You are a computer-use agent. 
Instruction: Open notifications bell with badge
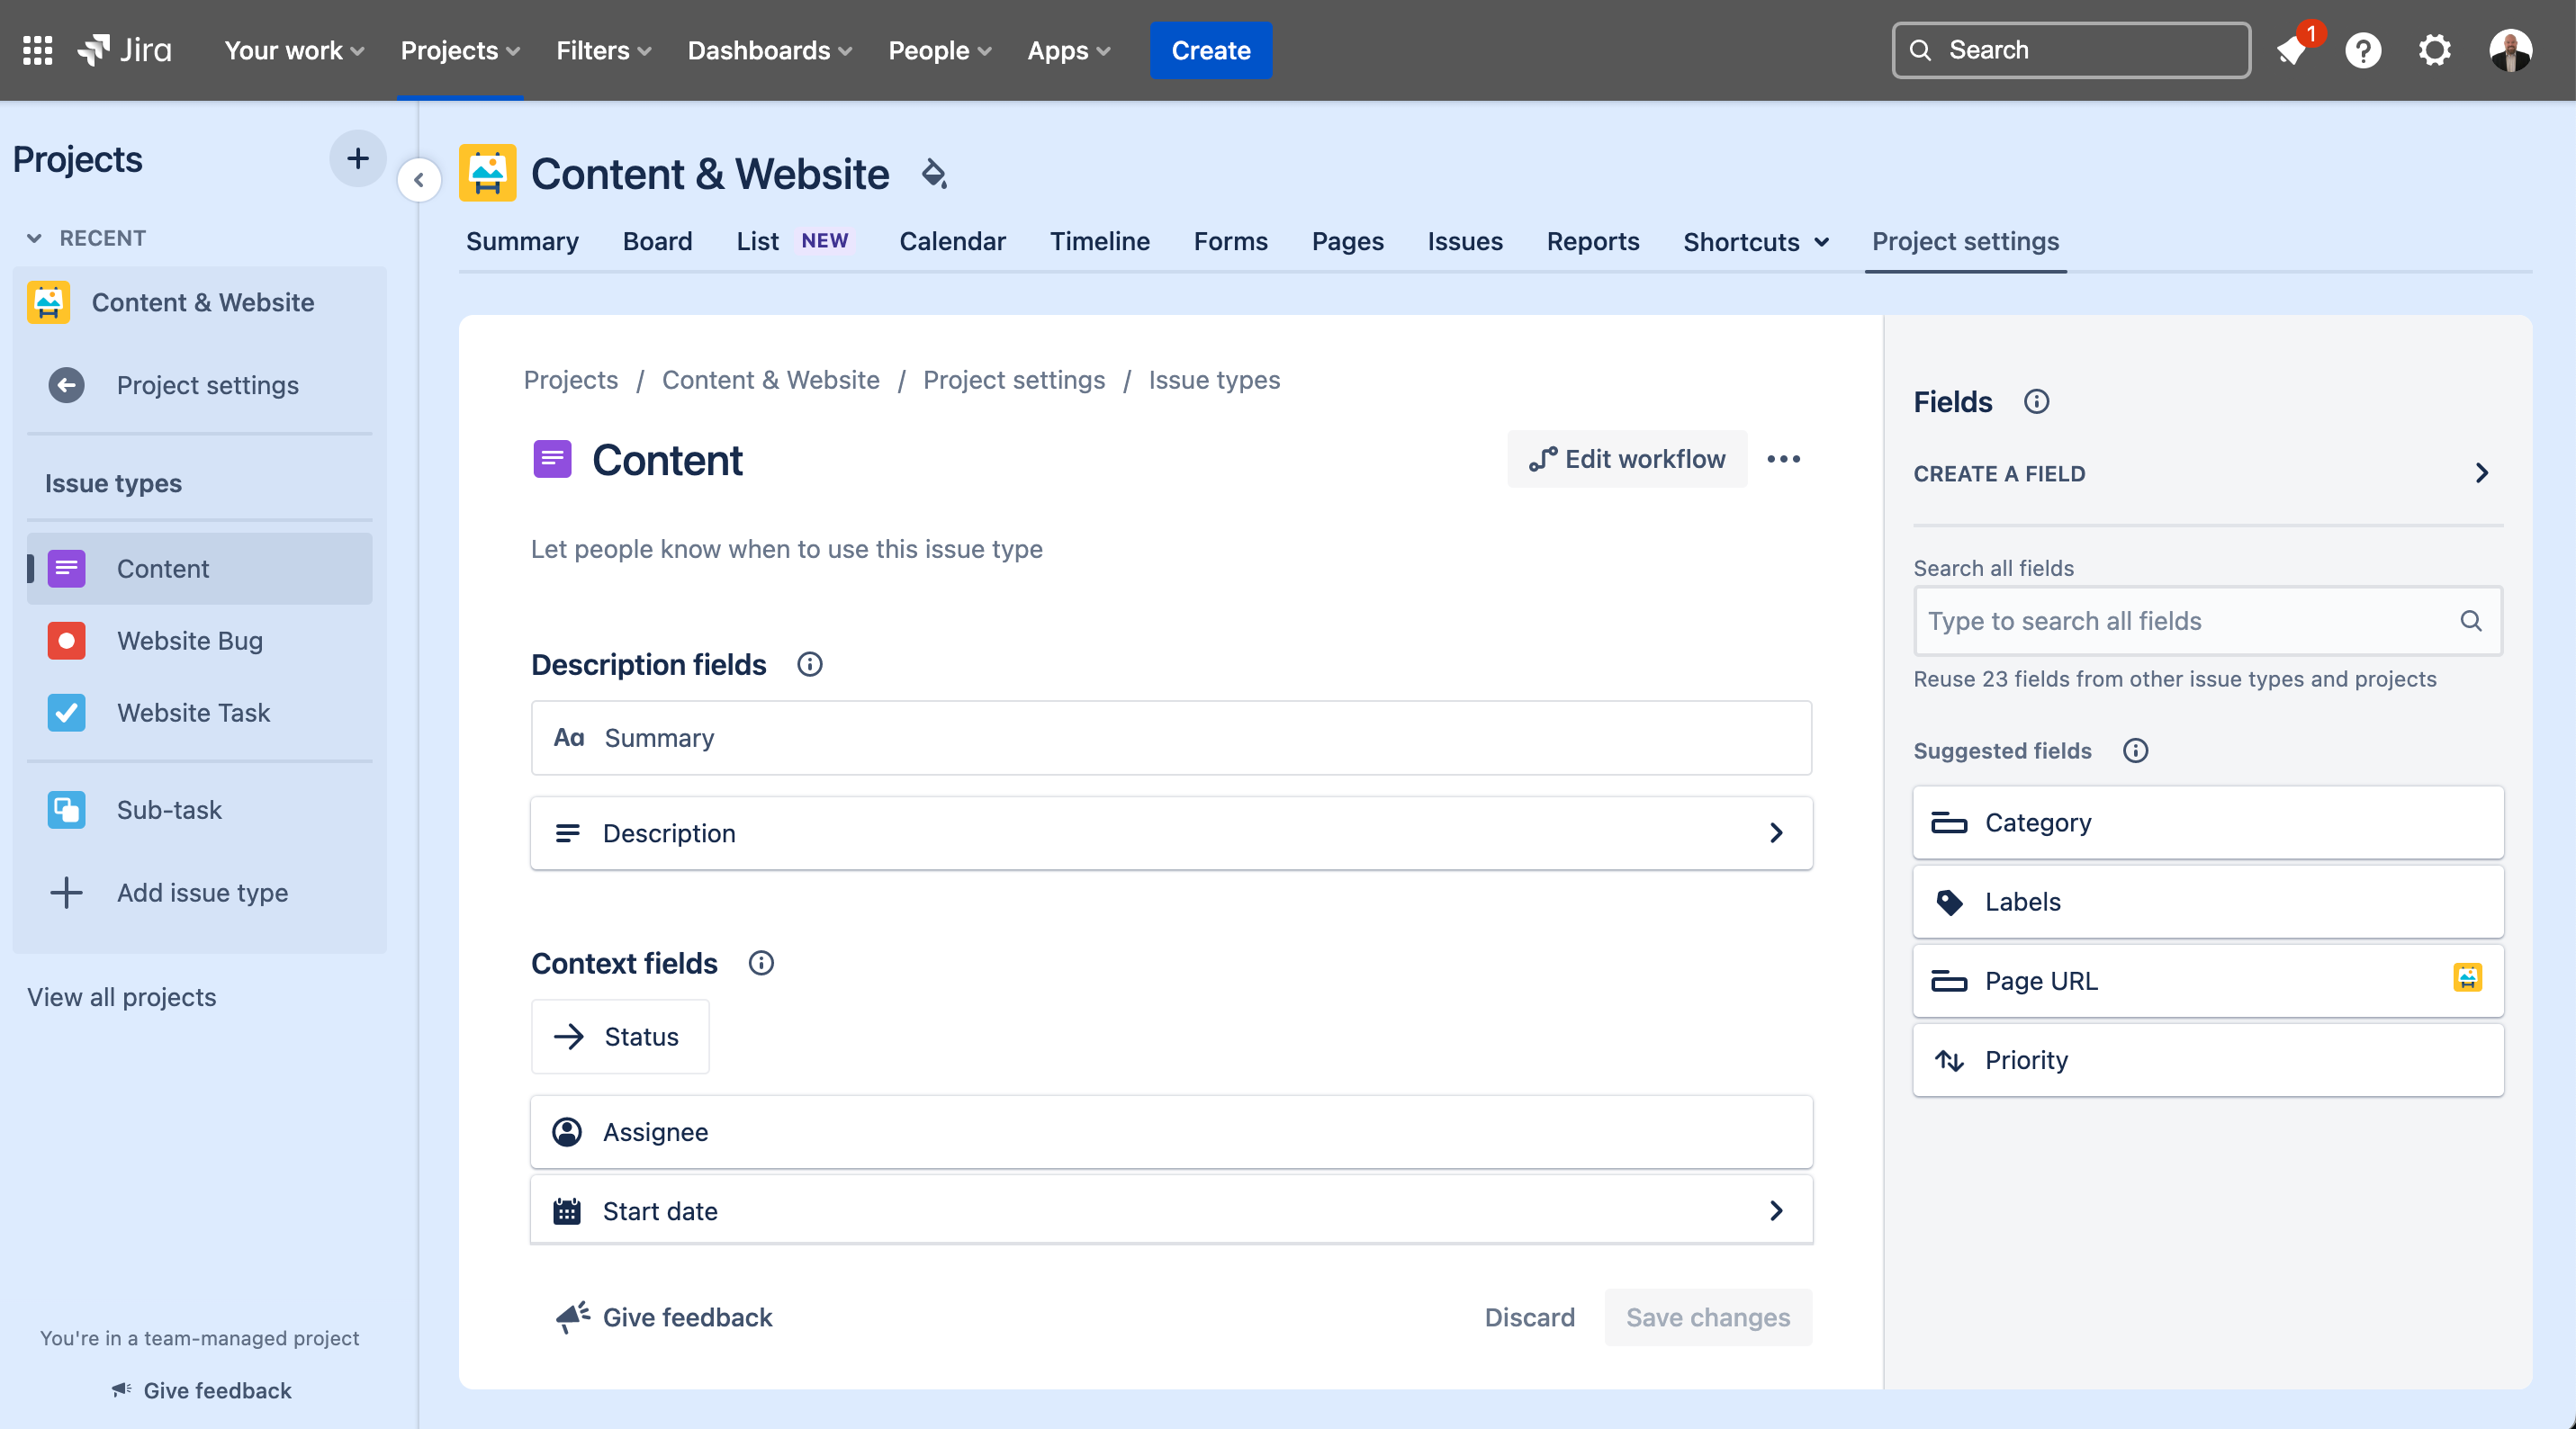[x=2292, y=50]
